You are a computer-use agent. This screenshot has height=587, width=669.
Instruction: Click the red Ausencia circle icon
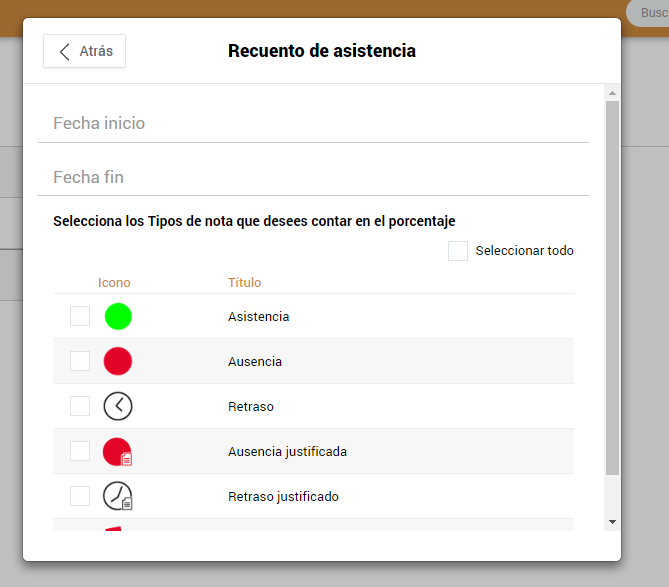(x=118, y=361)
